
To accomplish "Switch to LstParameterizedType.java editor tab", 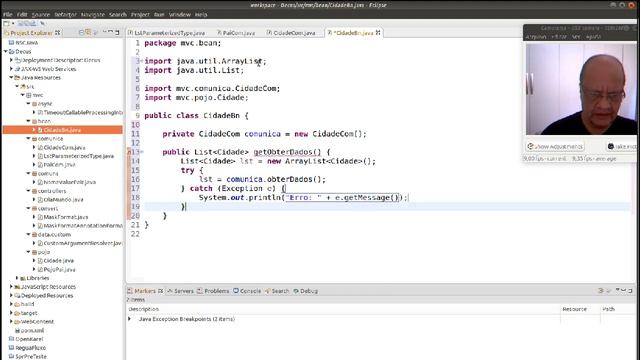I will pos(167,33).
